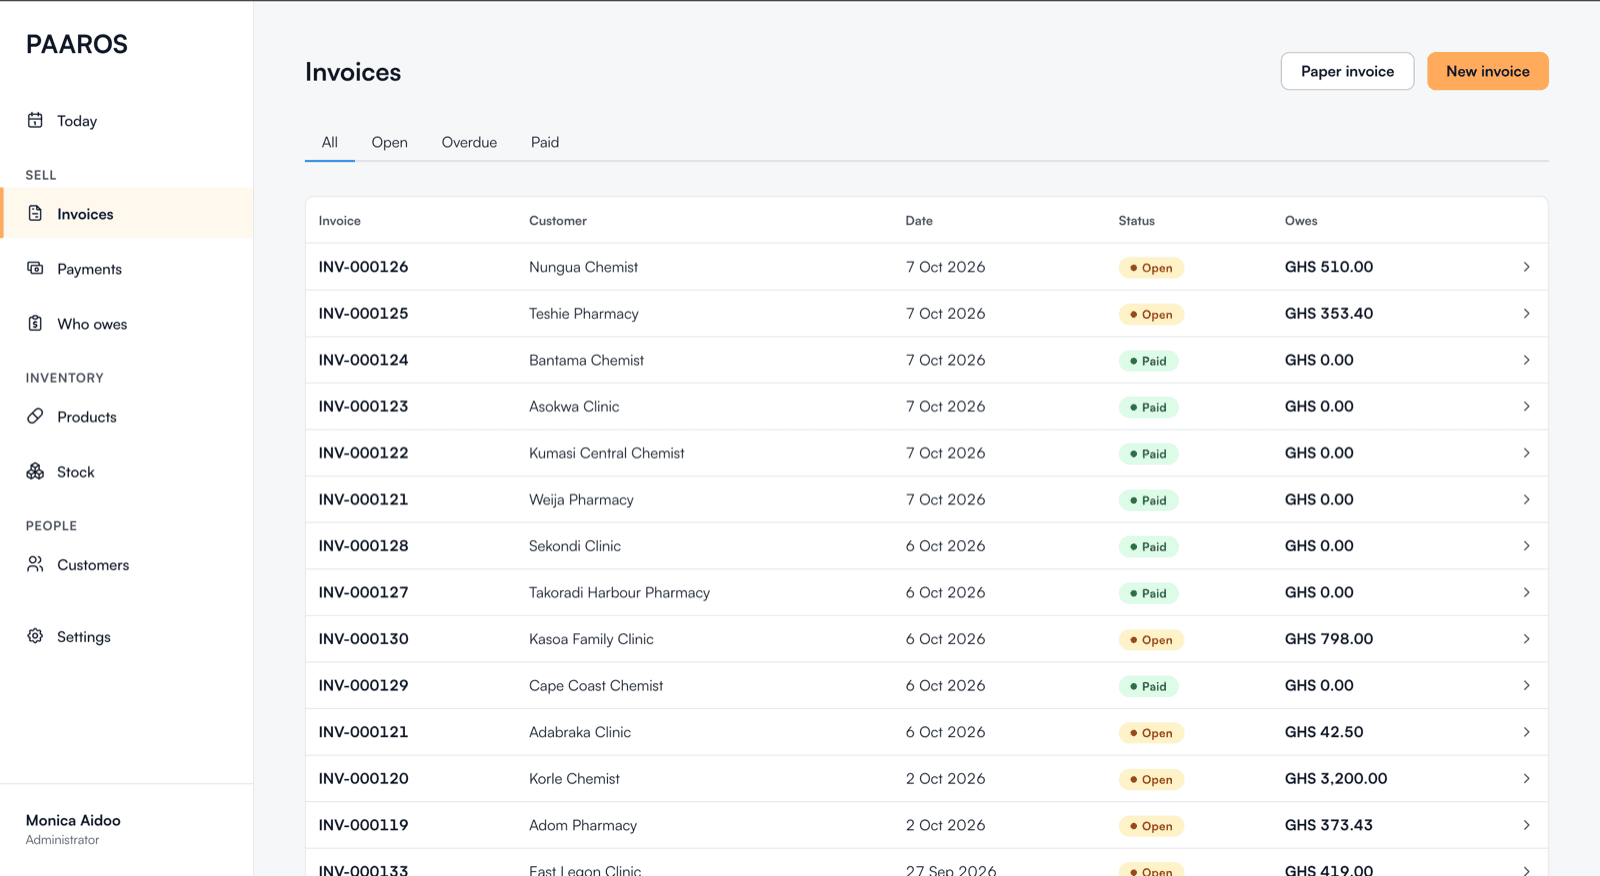
Task: Click the chevron on Bantama Chemist row
Action: pos(1526,360)
